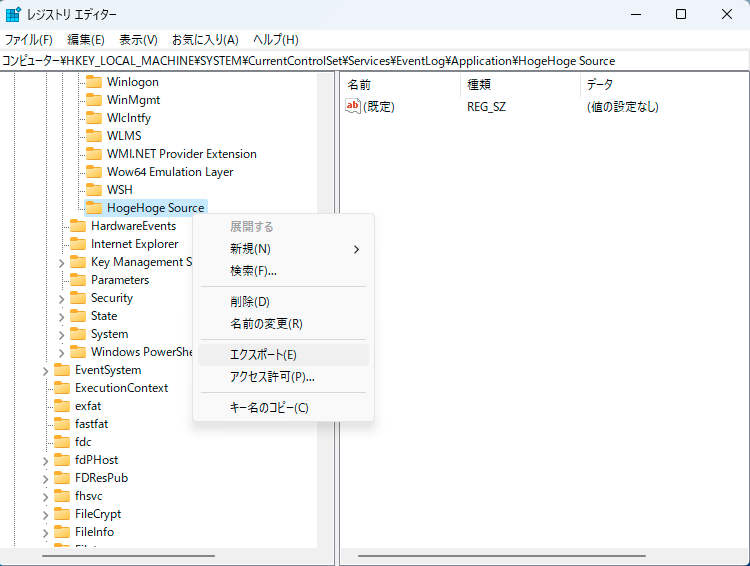Click the WSH folder icon
Image resolution: width=750 pixels, height=566 pixels.
tap(93, 190)
